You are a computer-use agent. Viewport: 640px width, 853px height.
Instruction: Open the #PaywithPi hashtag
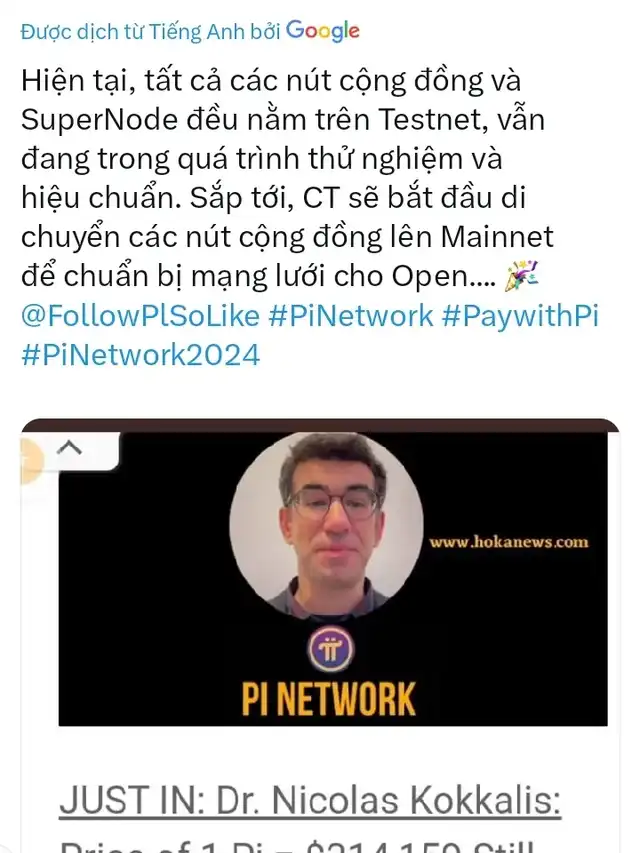click(520, 316)
